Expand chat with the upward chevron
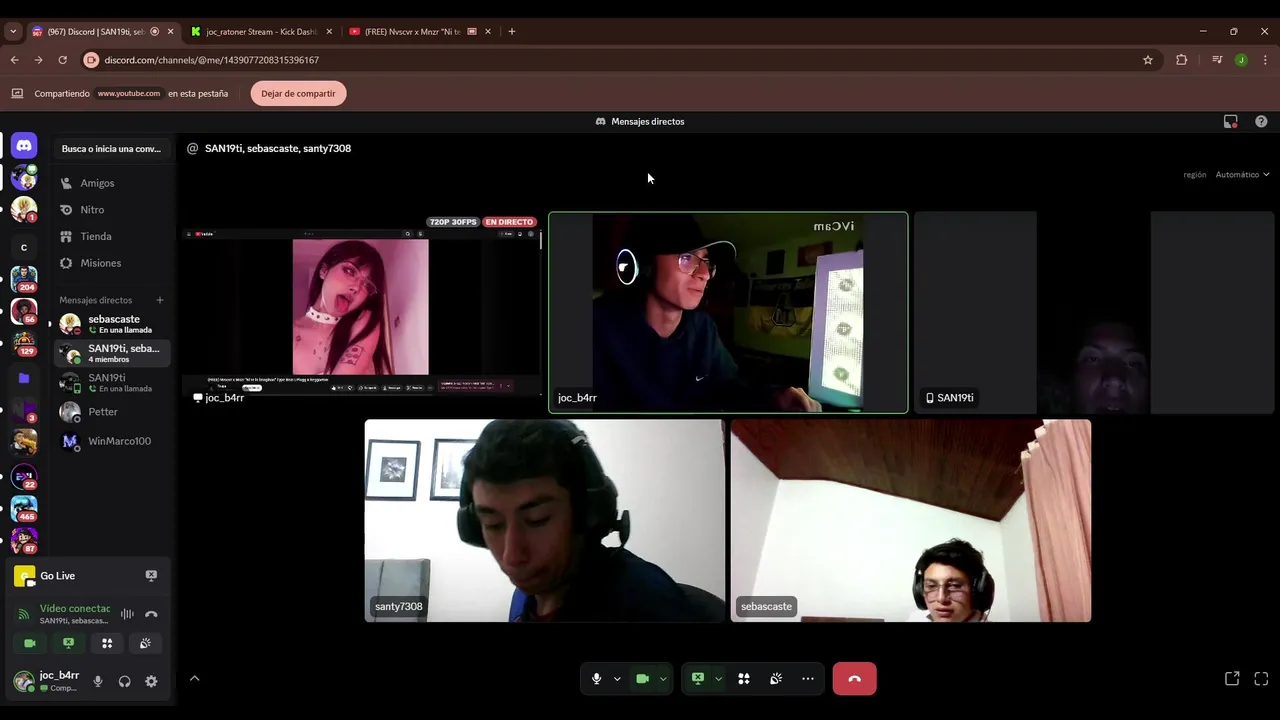This screenshot has width=1280, height=720. pyautogui.click(x=194, y=678)
